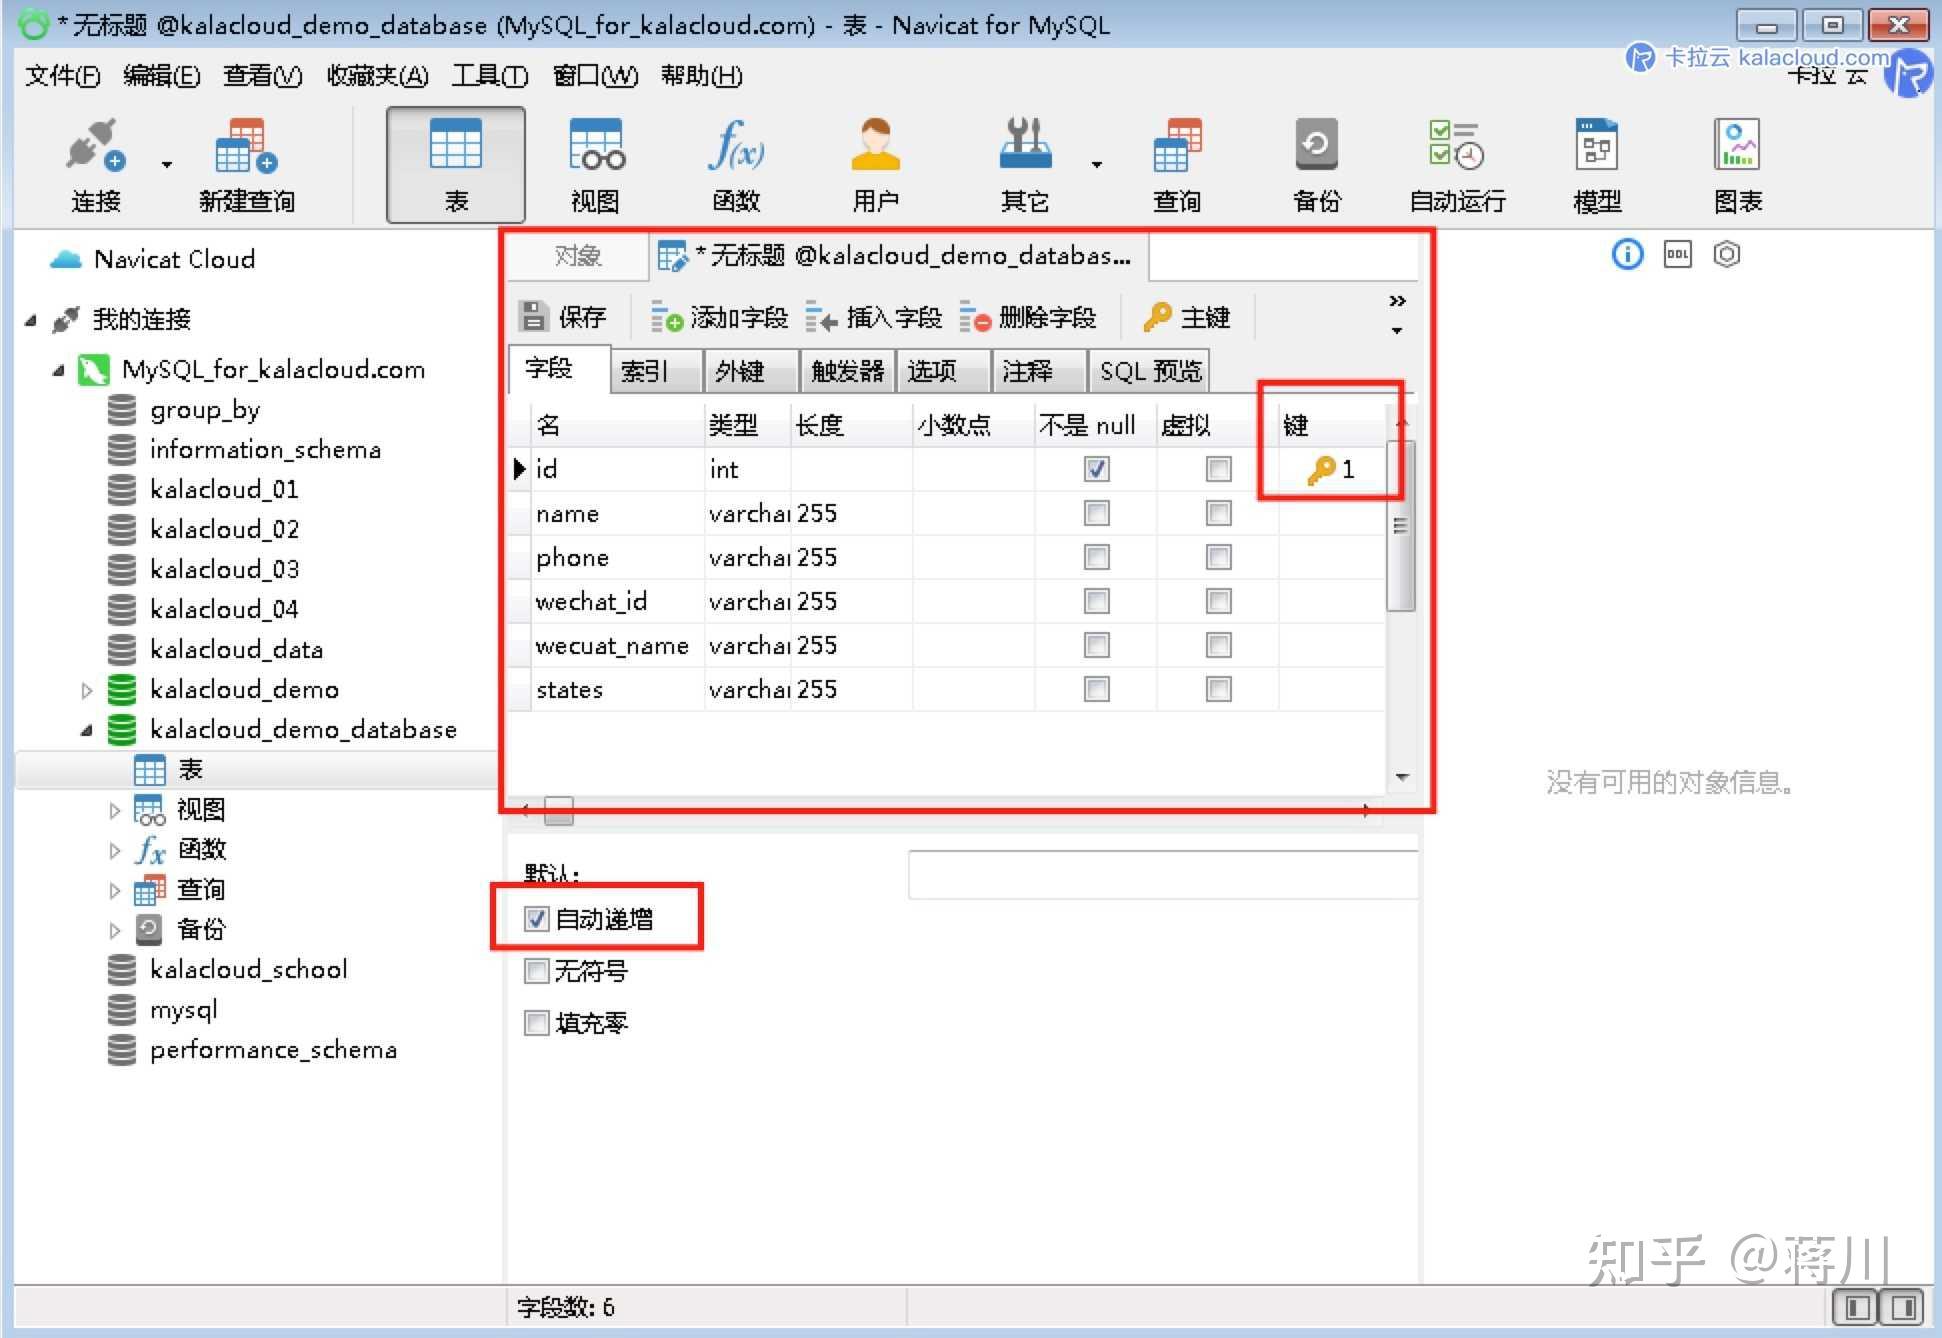Open the 备份 toolbar icon
The width and height of the screenshot is (1942, 1338).
point(1315,165)
